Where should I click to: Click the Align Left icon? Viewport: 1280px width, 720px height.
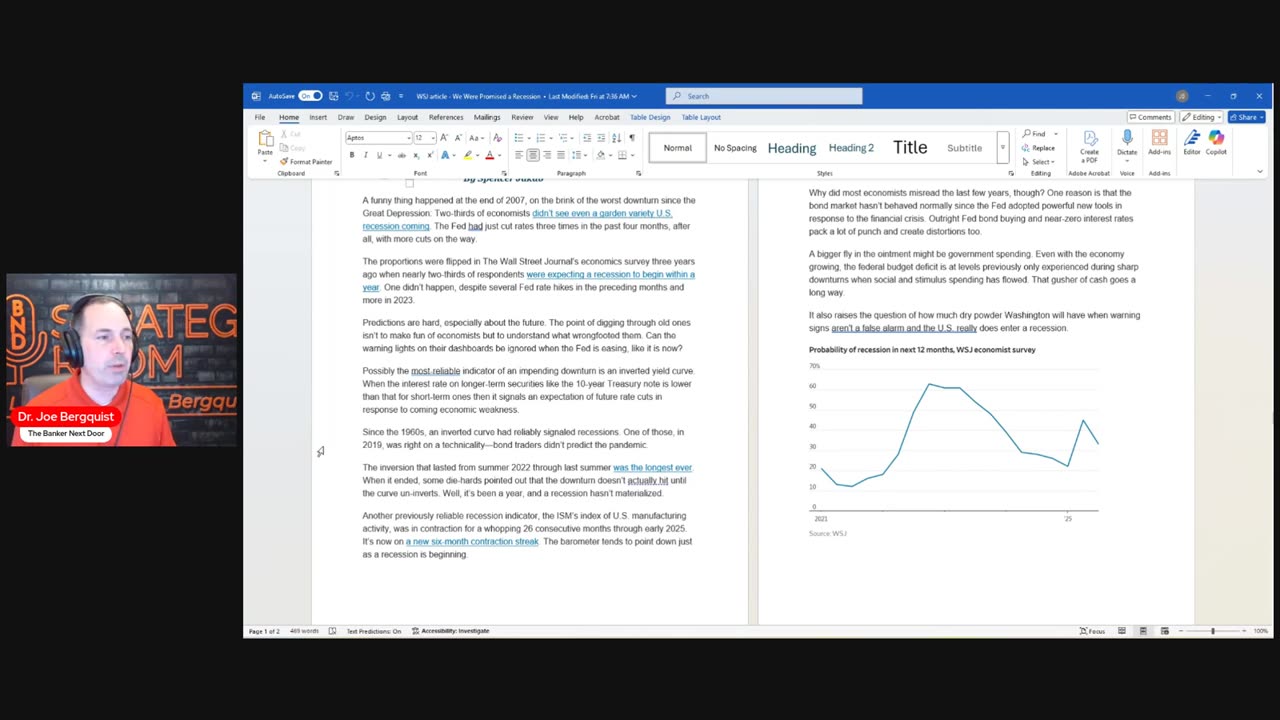tap(519, 155)
